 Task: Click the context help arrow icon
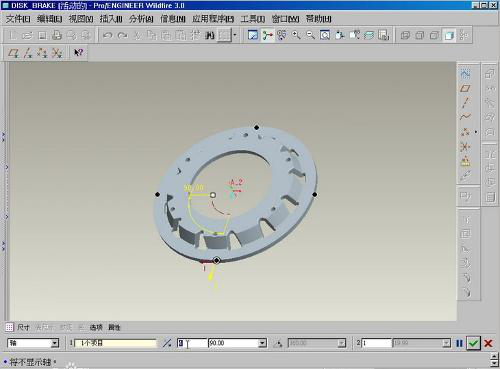pyautogui.click(x=79, y=53)
